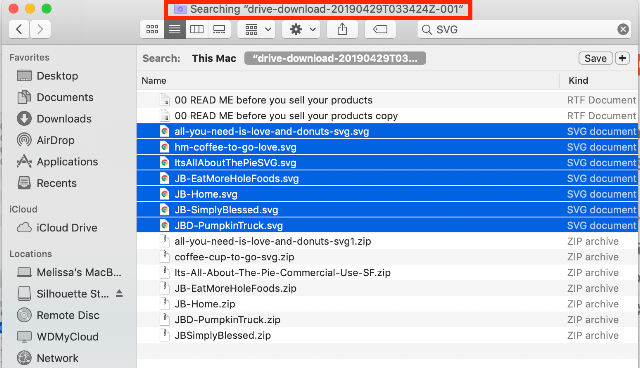Screen dimensions: 640x368
Task: Open AirDrop in the sidebar
Action: coord(46,140)
